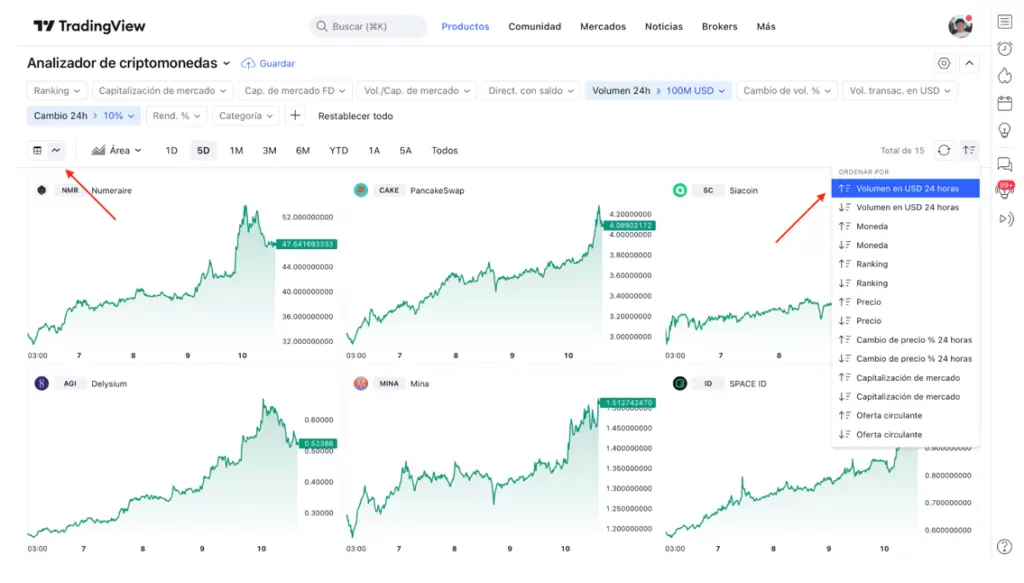
Task: Switch to chart view layout
Action: coord(56,150)
